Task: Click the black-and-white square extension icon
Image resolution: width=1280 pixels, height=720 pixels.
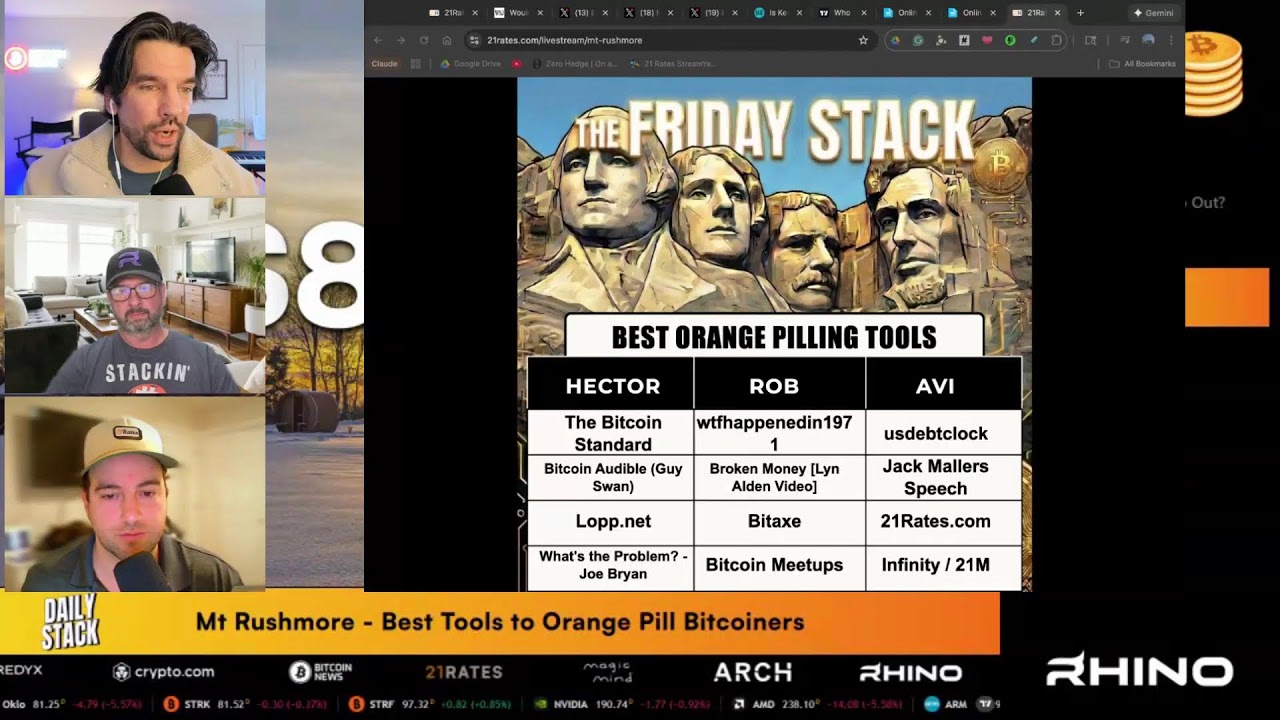Action: [x=964, y=40]
